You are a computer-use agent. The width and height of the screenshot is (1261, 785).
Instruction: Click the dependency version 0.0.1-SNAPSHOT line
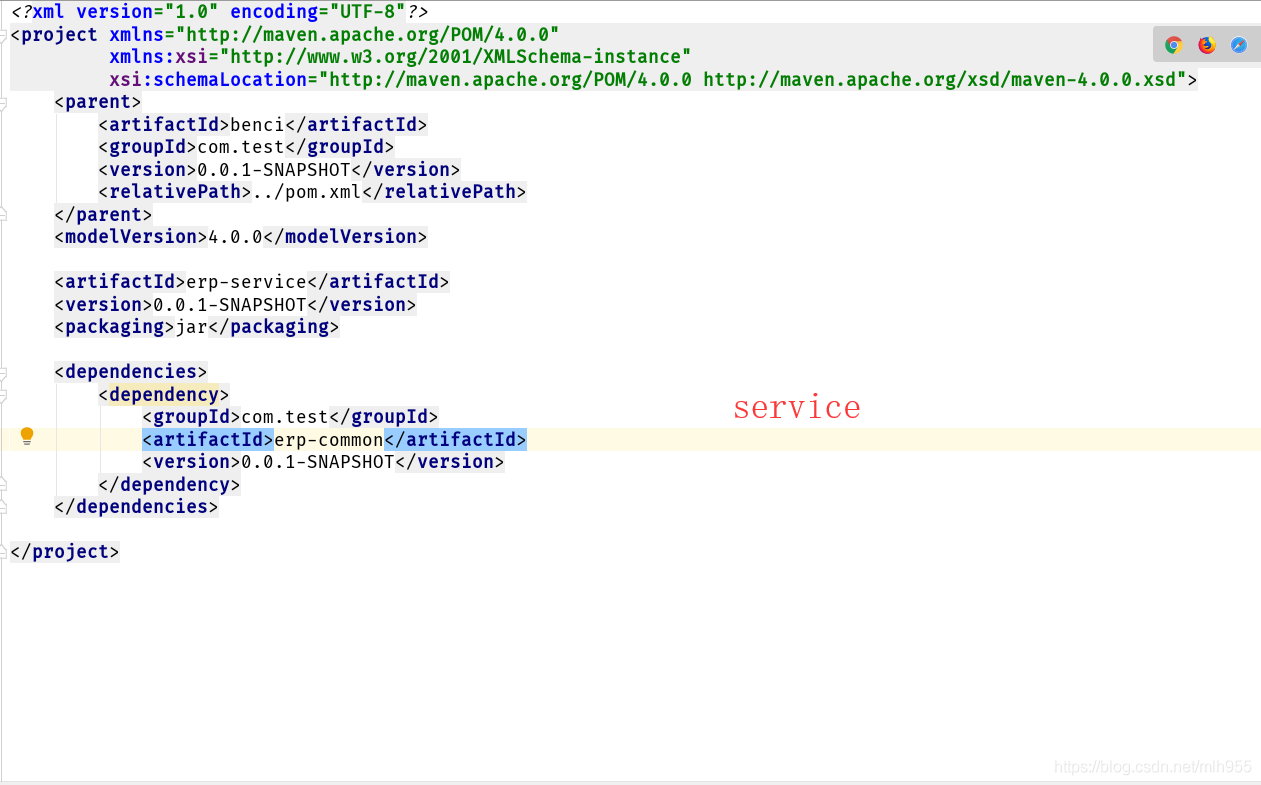click(323, 462)
